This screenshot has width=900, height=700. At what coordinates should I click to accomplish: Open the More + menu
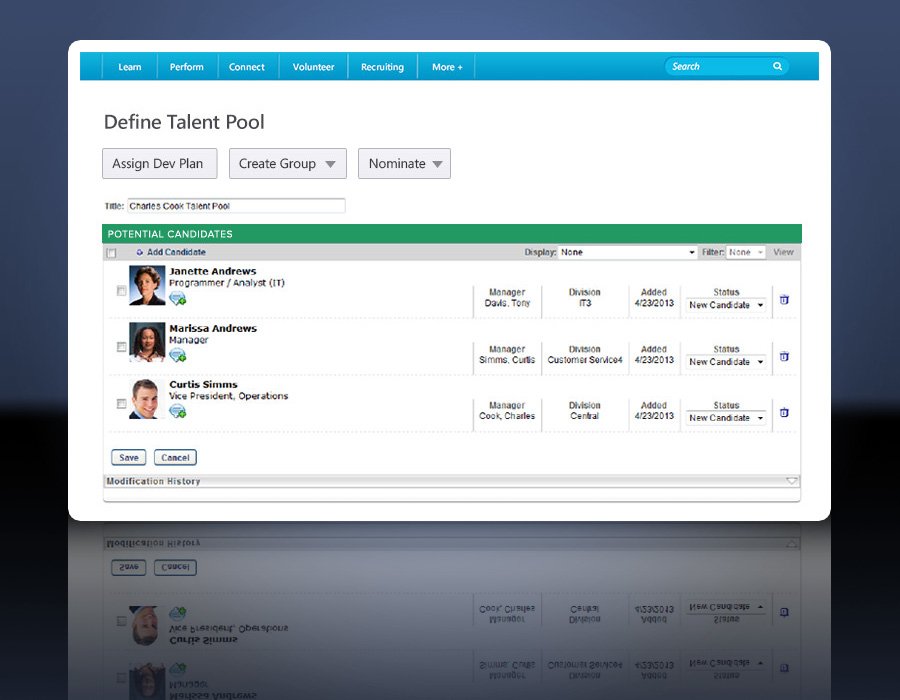click(447, 67)
